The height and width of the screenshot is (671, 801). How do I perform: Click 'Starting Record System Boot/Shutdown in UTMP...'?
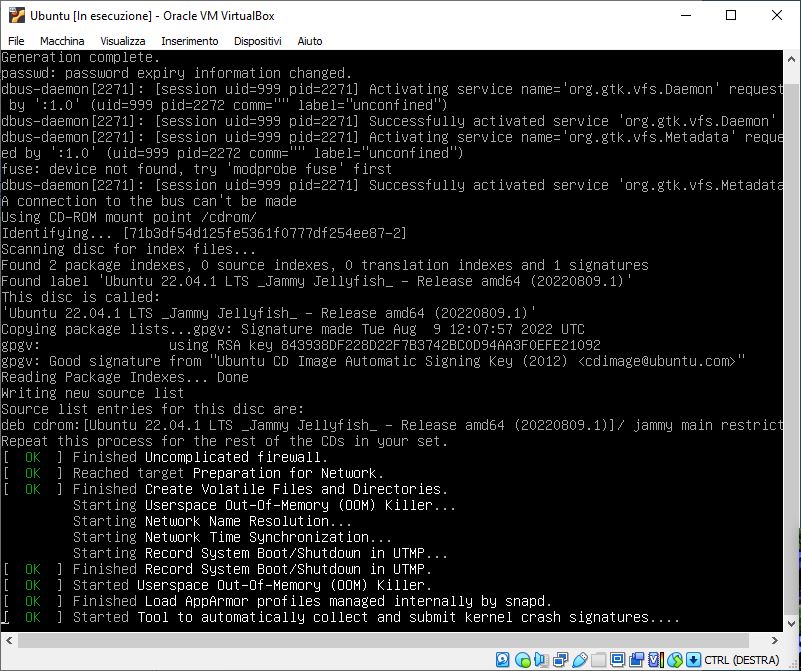point(260,553)
